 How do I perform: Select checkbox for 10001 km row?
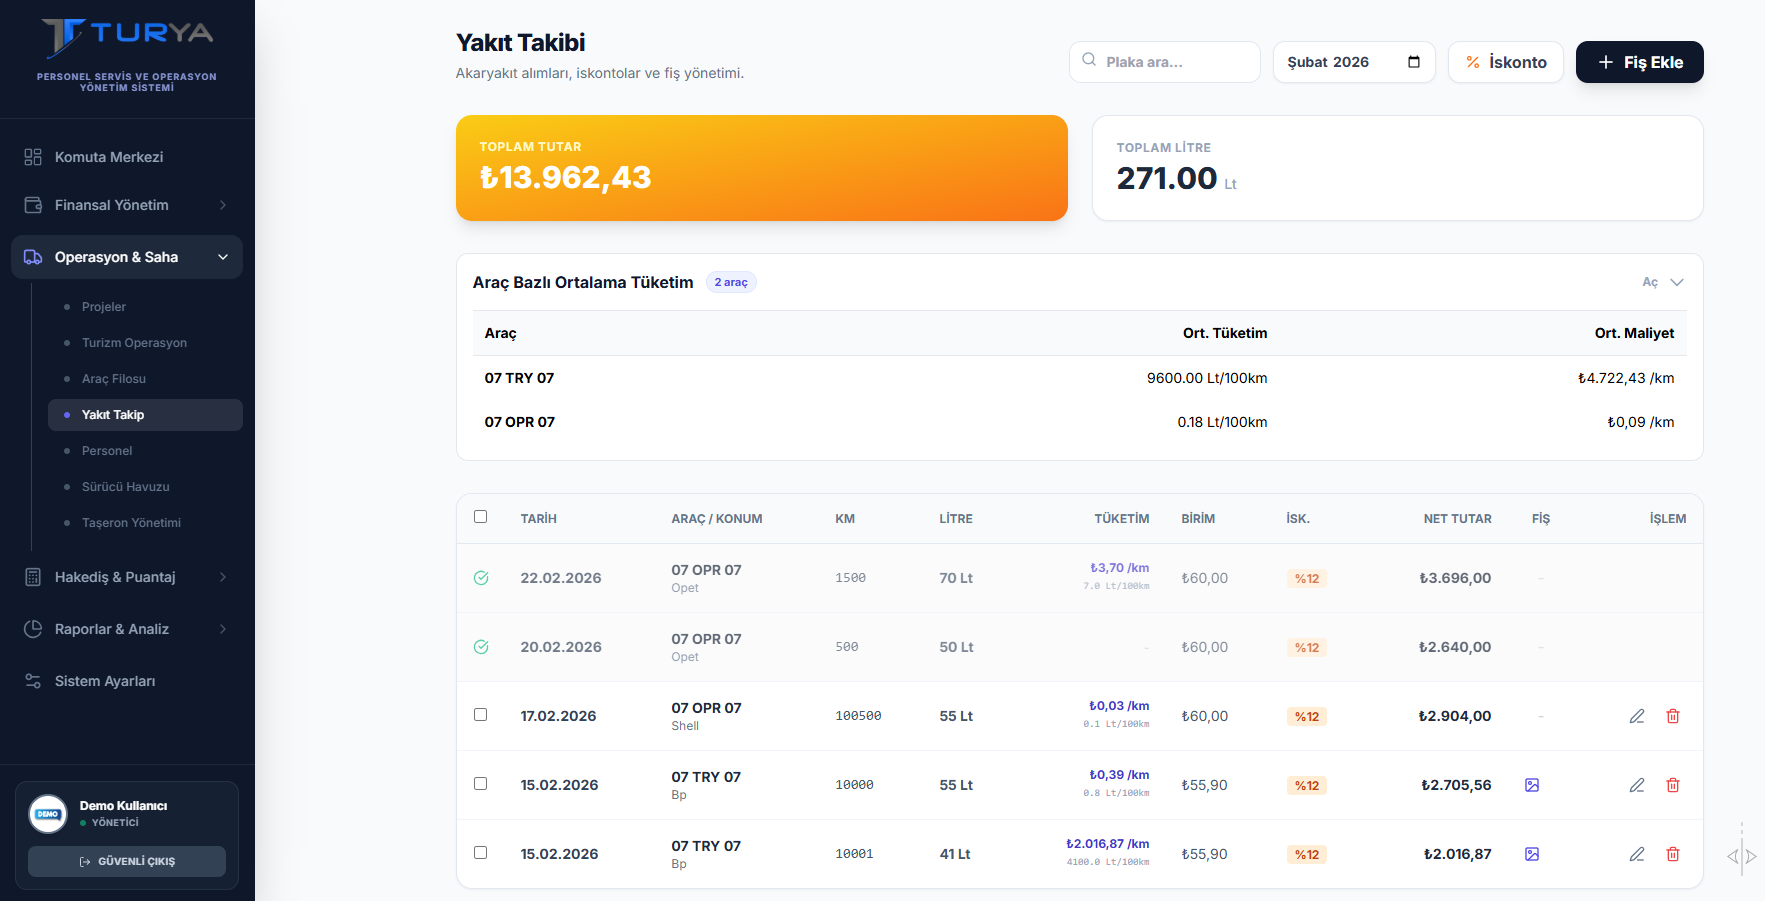pos(481,853)
